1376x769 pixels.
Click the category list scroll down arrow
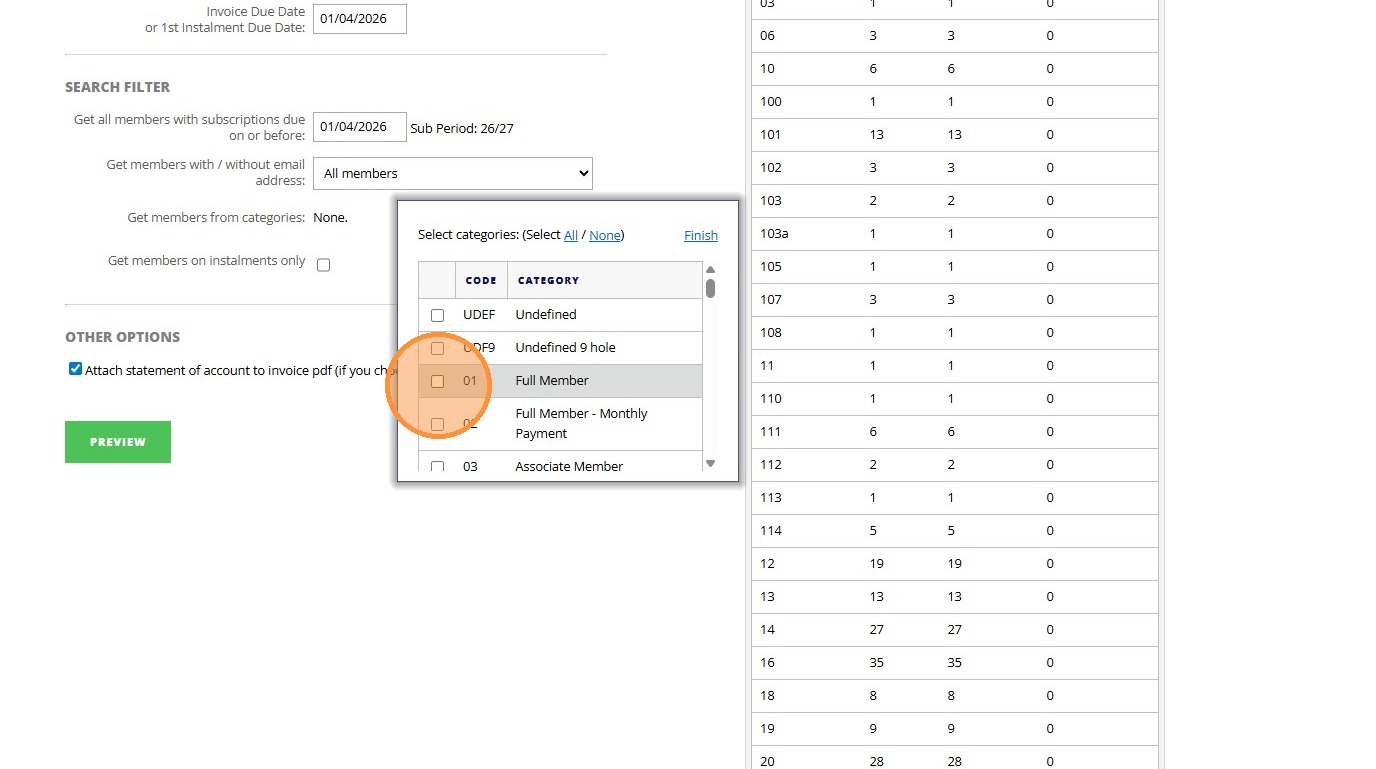click(x=711, y=463)
